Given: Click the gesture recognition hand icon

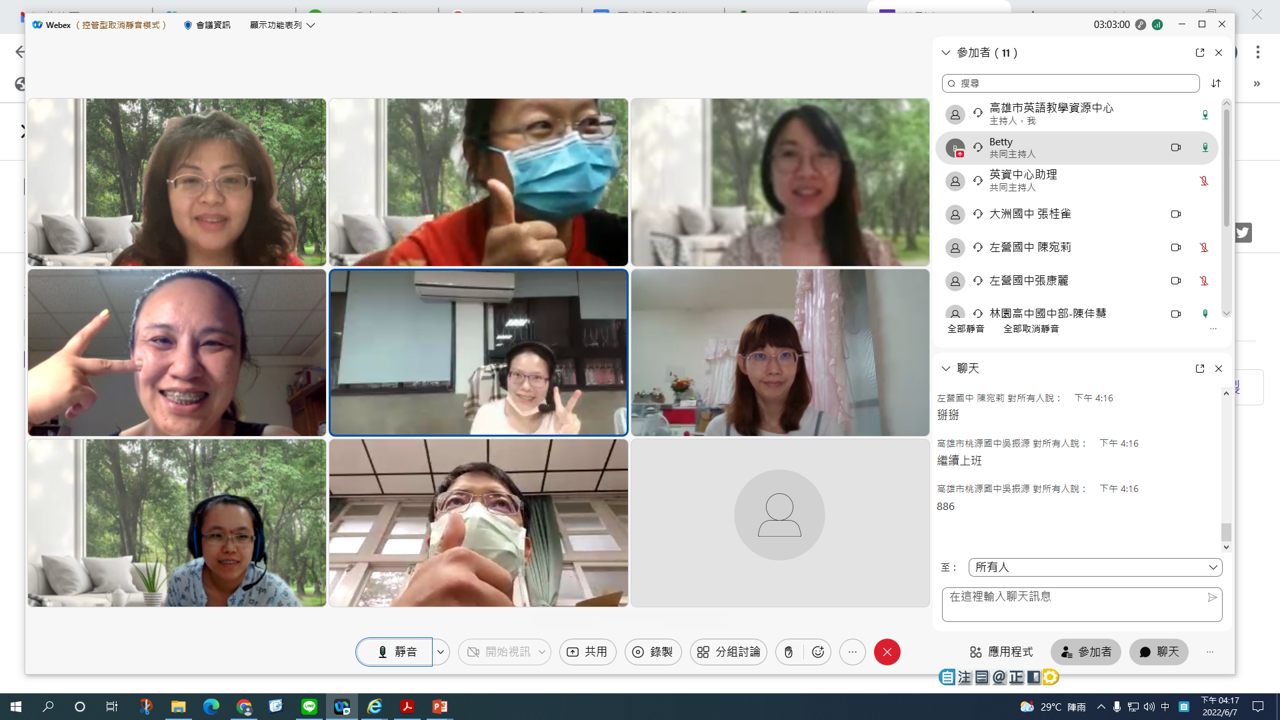Looking at the screenshot, I should (789, 652).
